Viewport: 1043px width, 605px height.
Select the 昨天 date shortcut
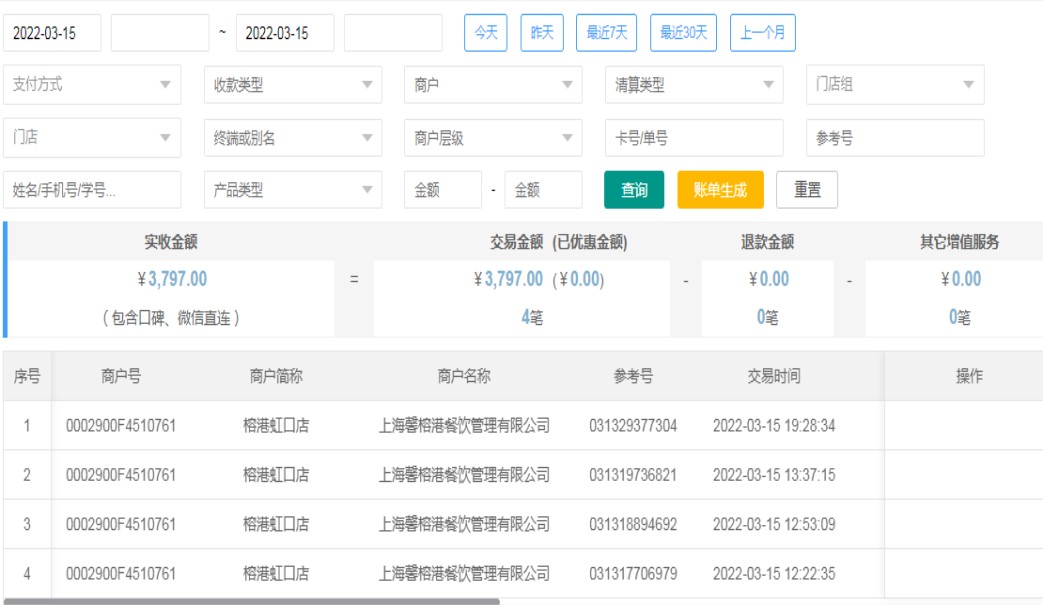click(543, 33)
